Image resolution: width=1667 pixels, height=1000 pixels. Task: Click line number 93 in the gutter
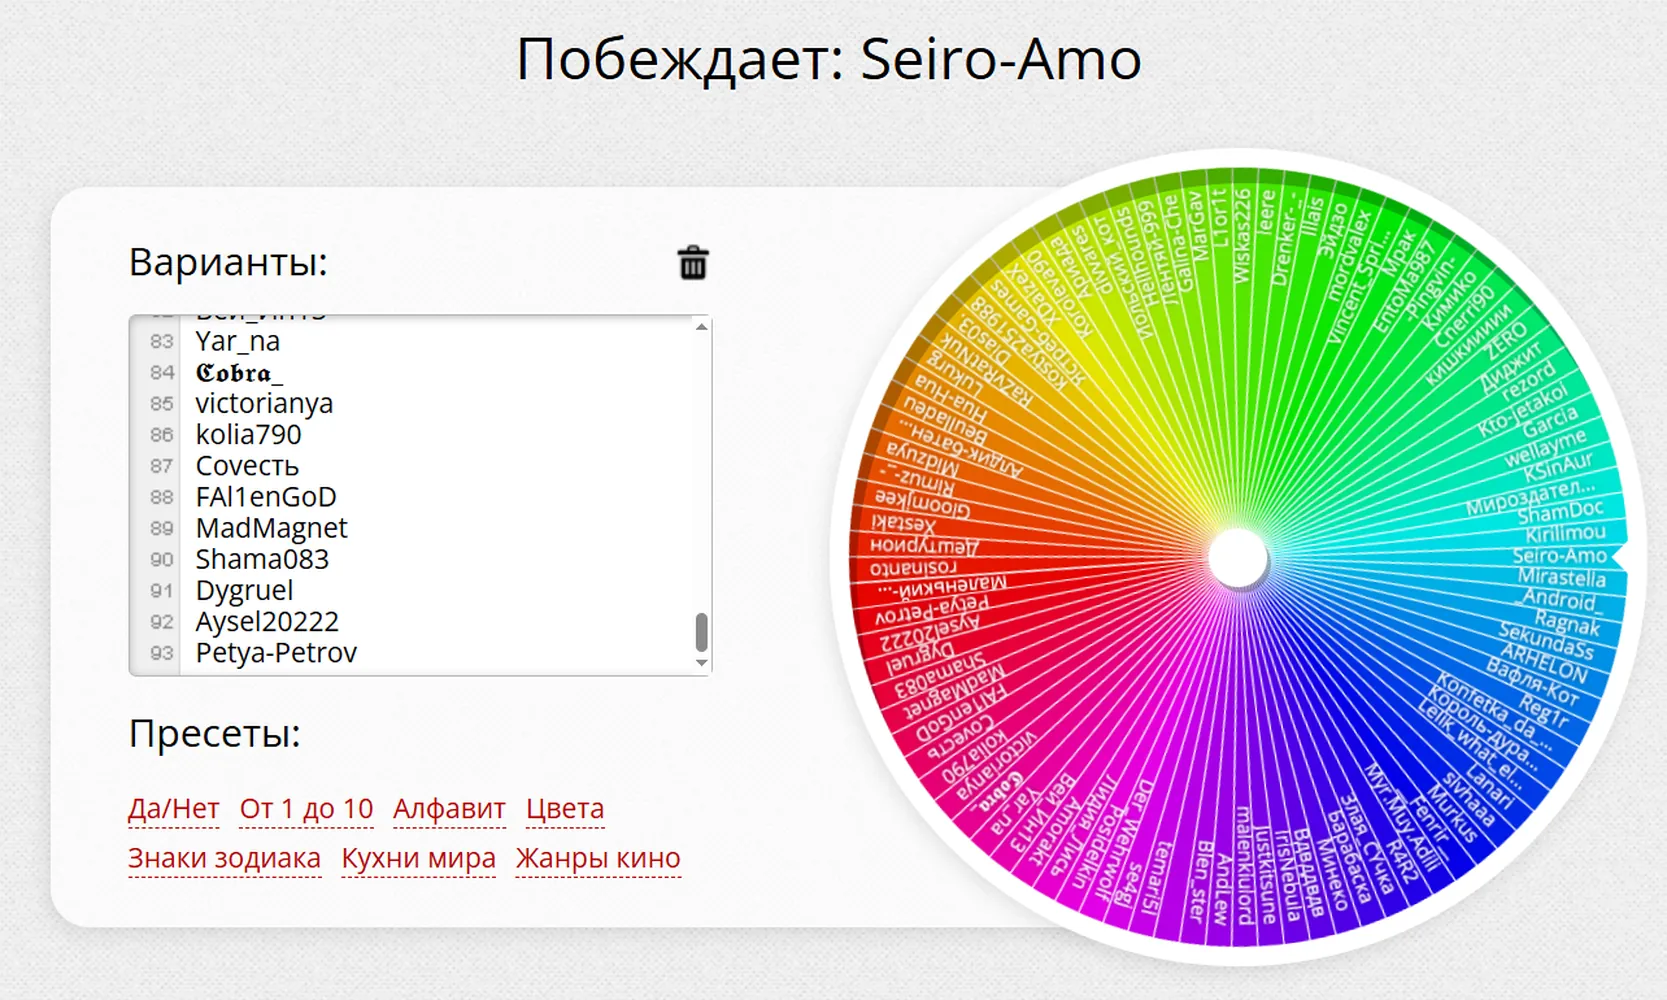point(161,653)
